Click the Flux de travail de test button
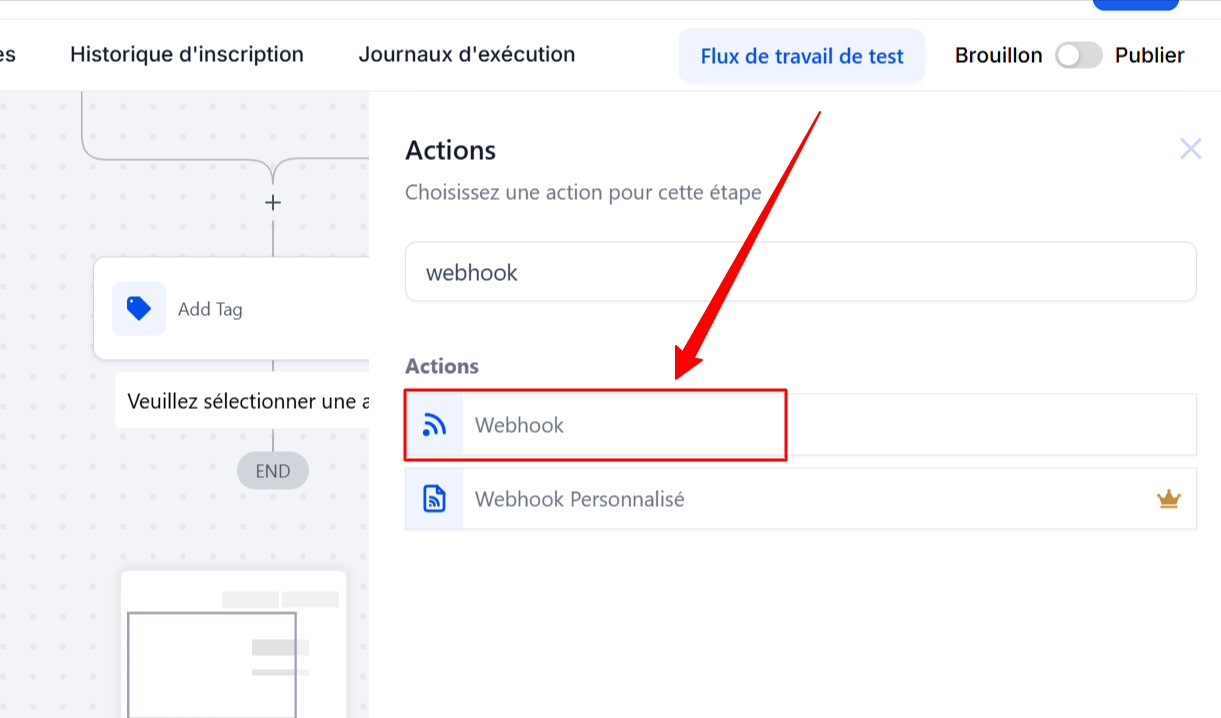Image resolution: width=1221 pixels, height=718 pixels. tap(802, 56)
